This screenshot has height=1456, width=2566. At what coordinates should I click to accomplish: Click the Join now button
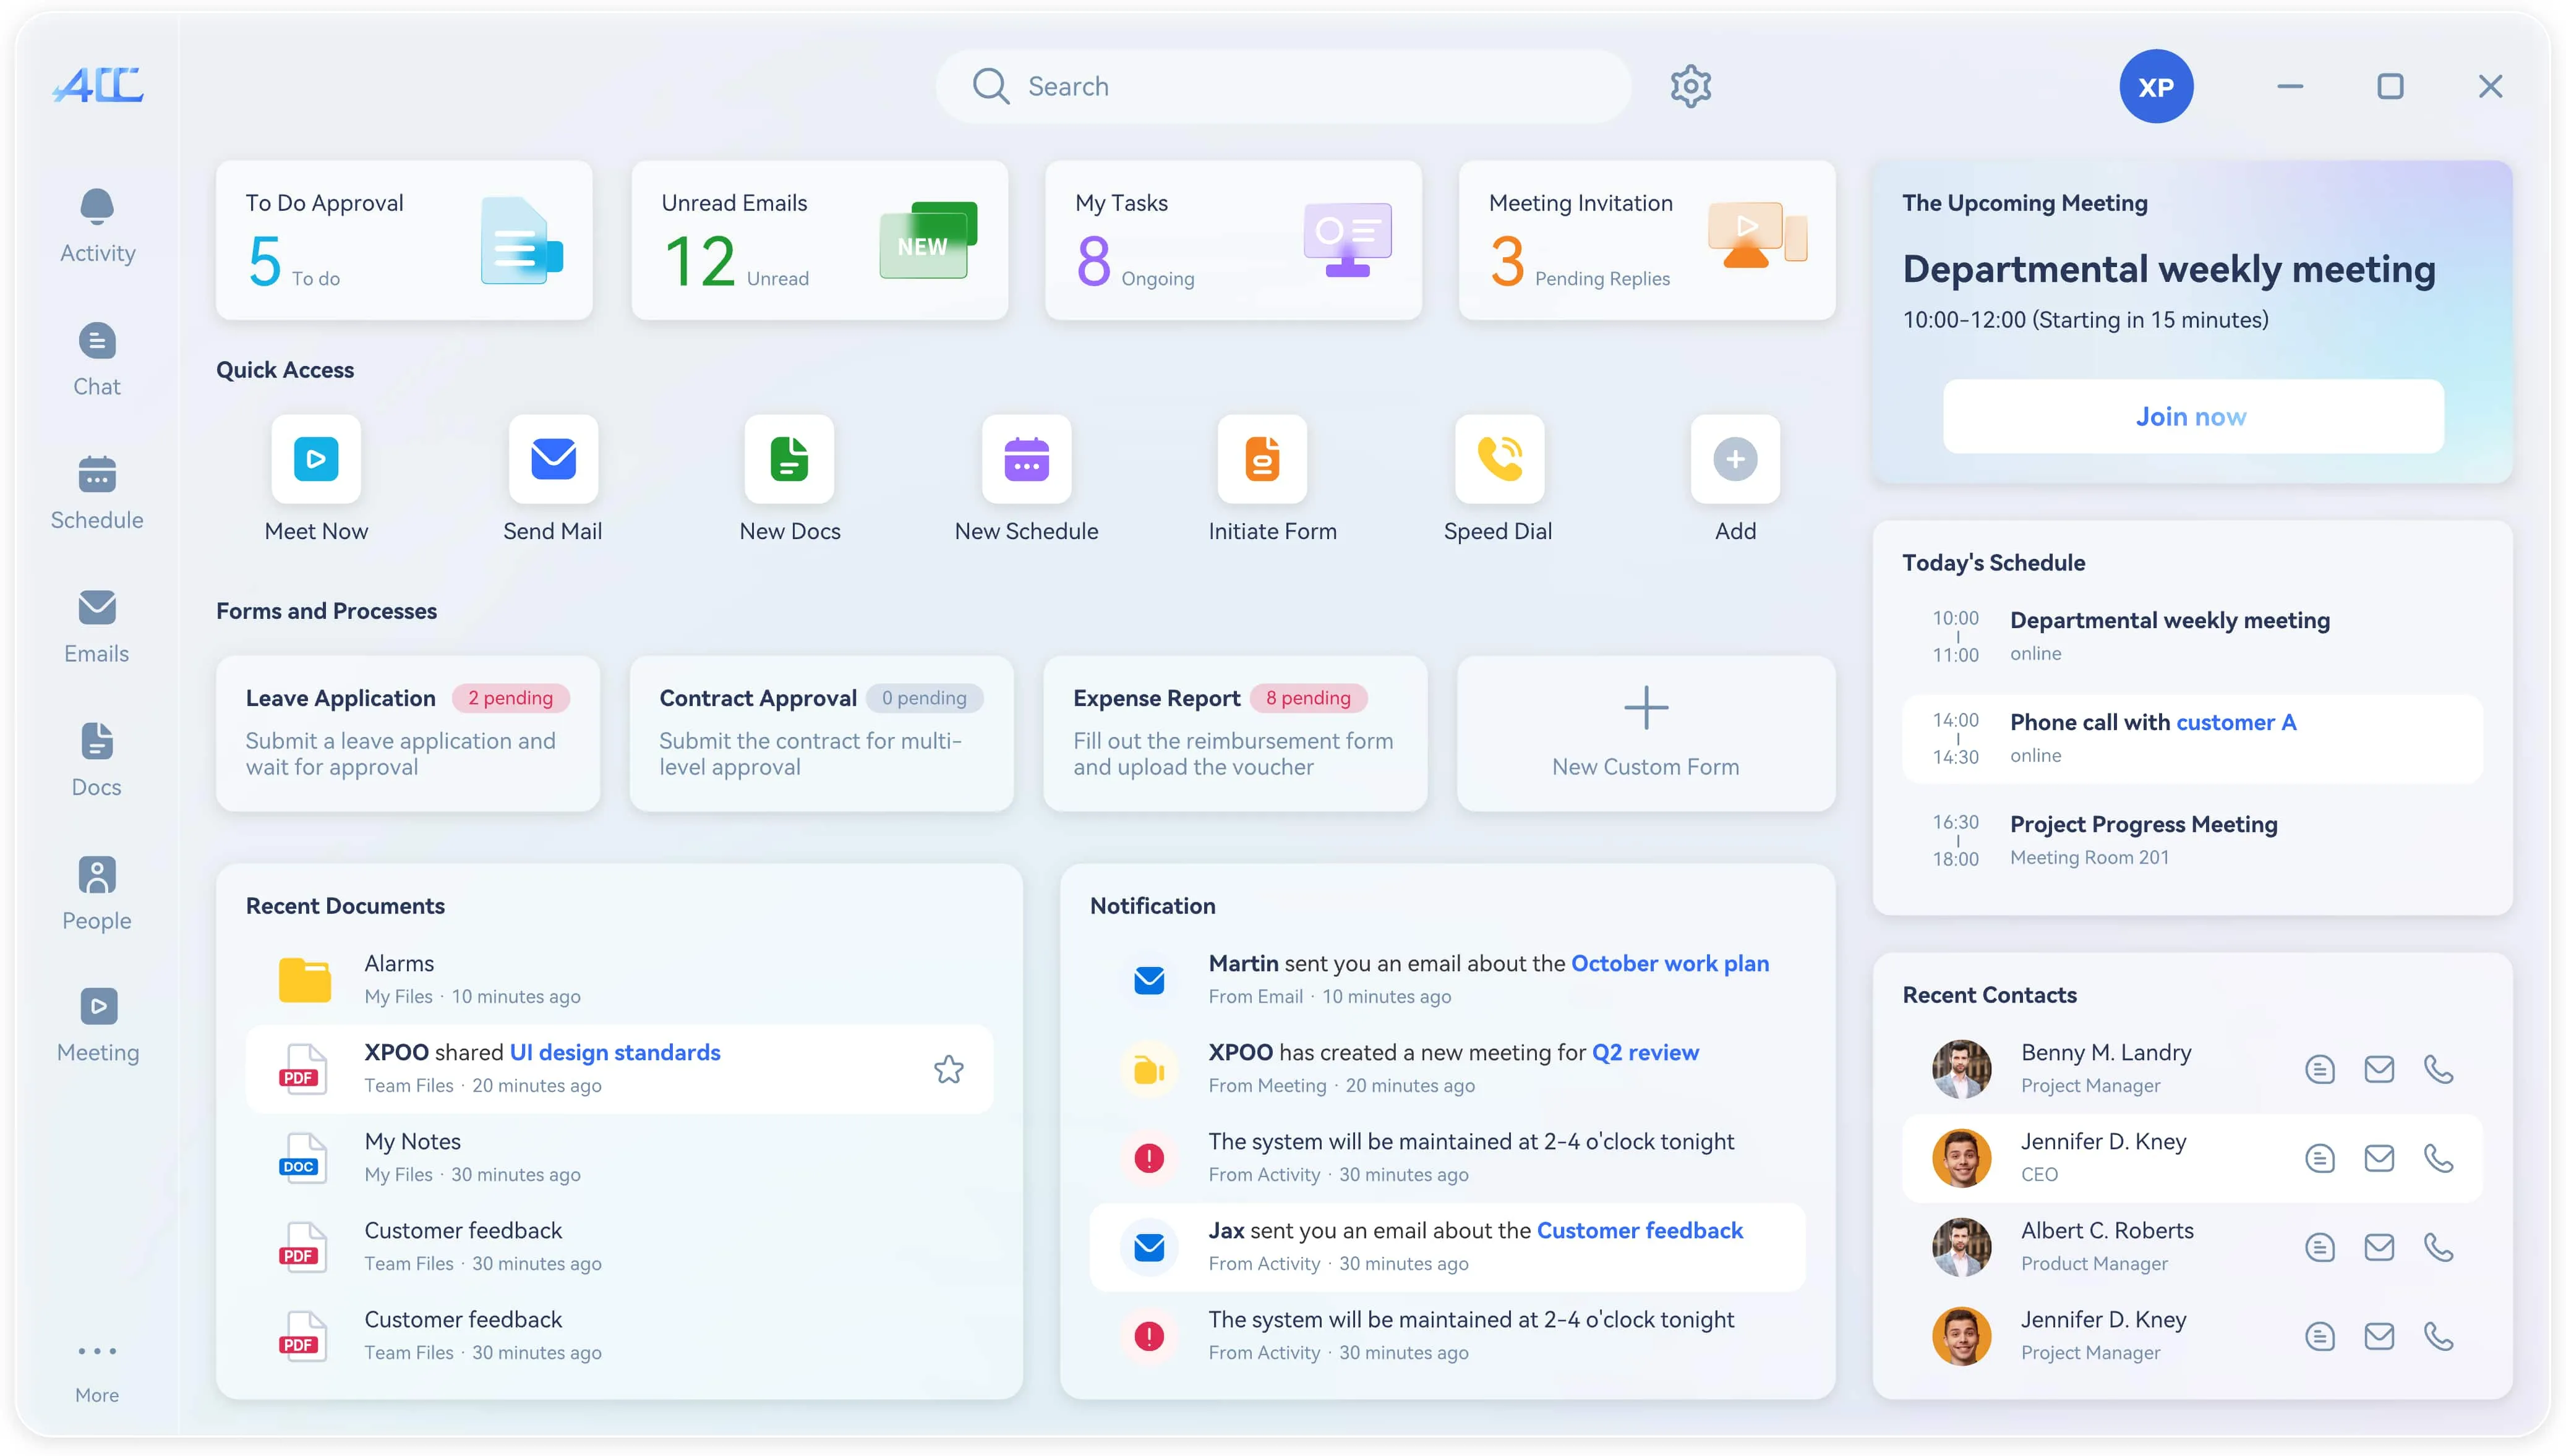tap(2192, 416)
